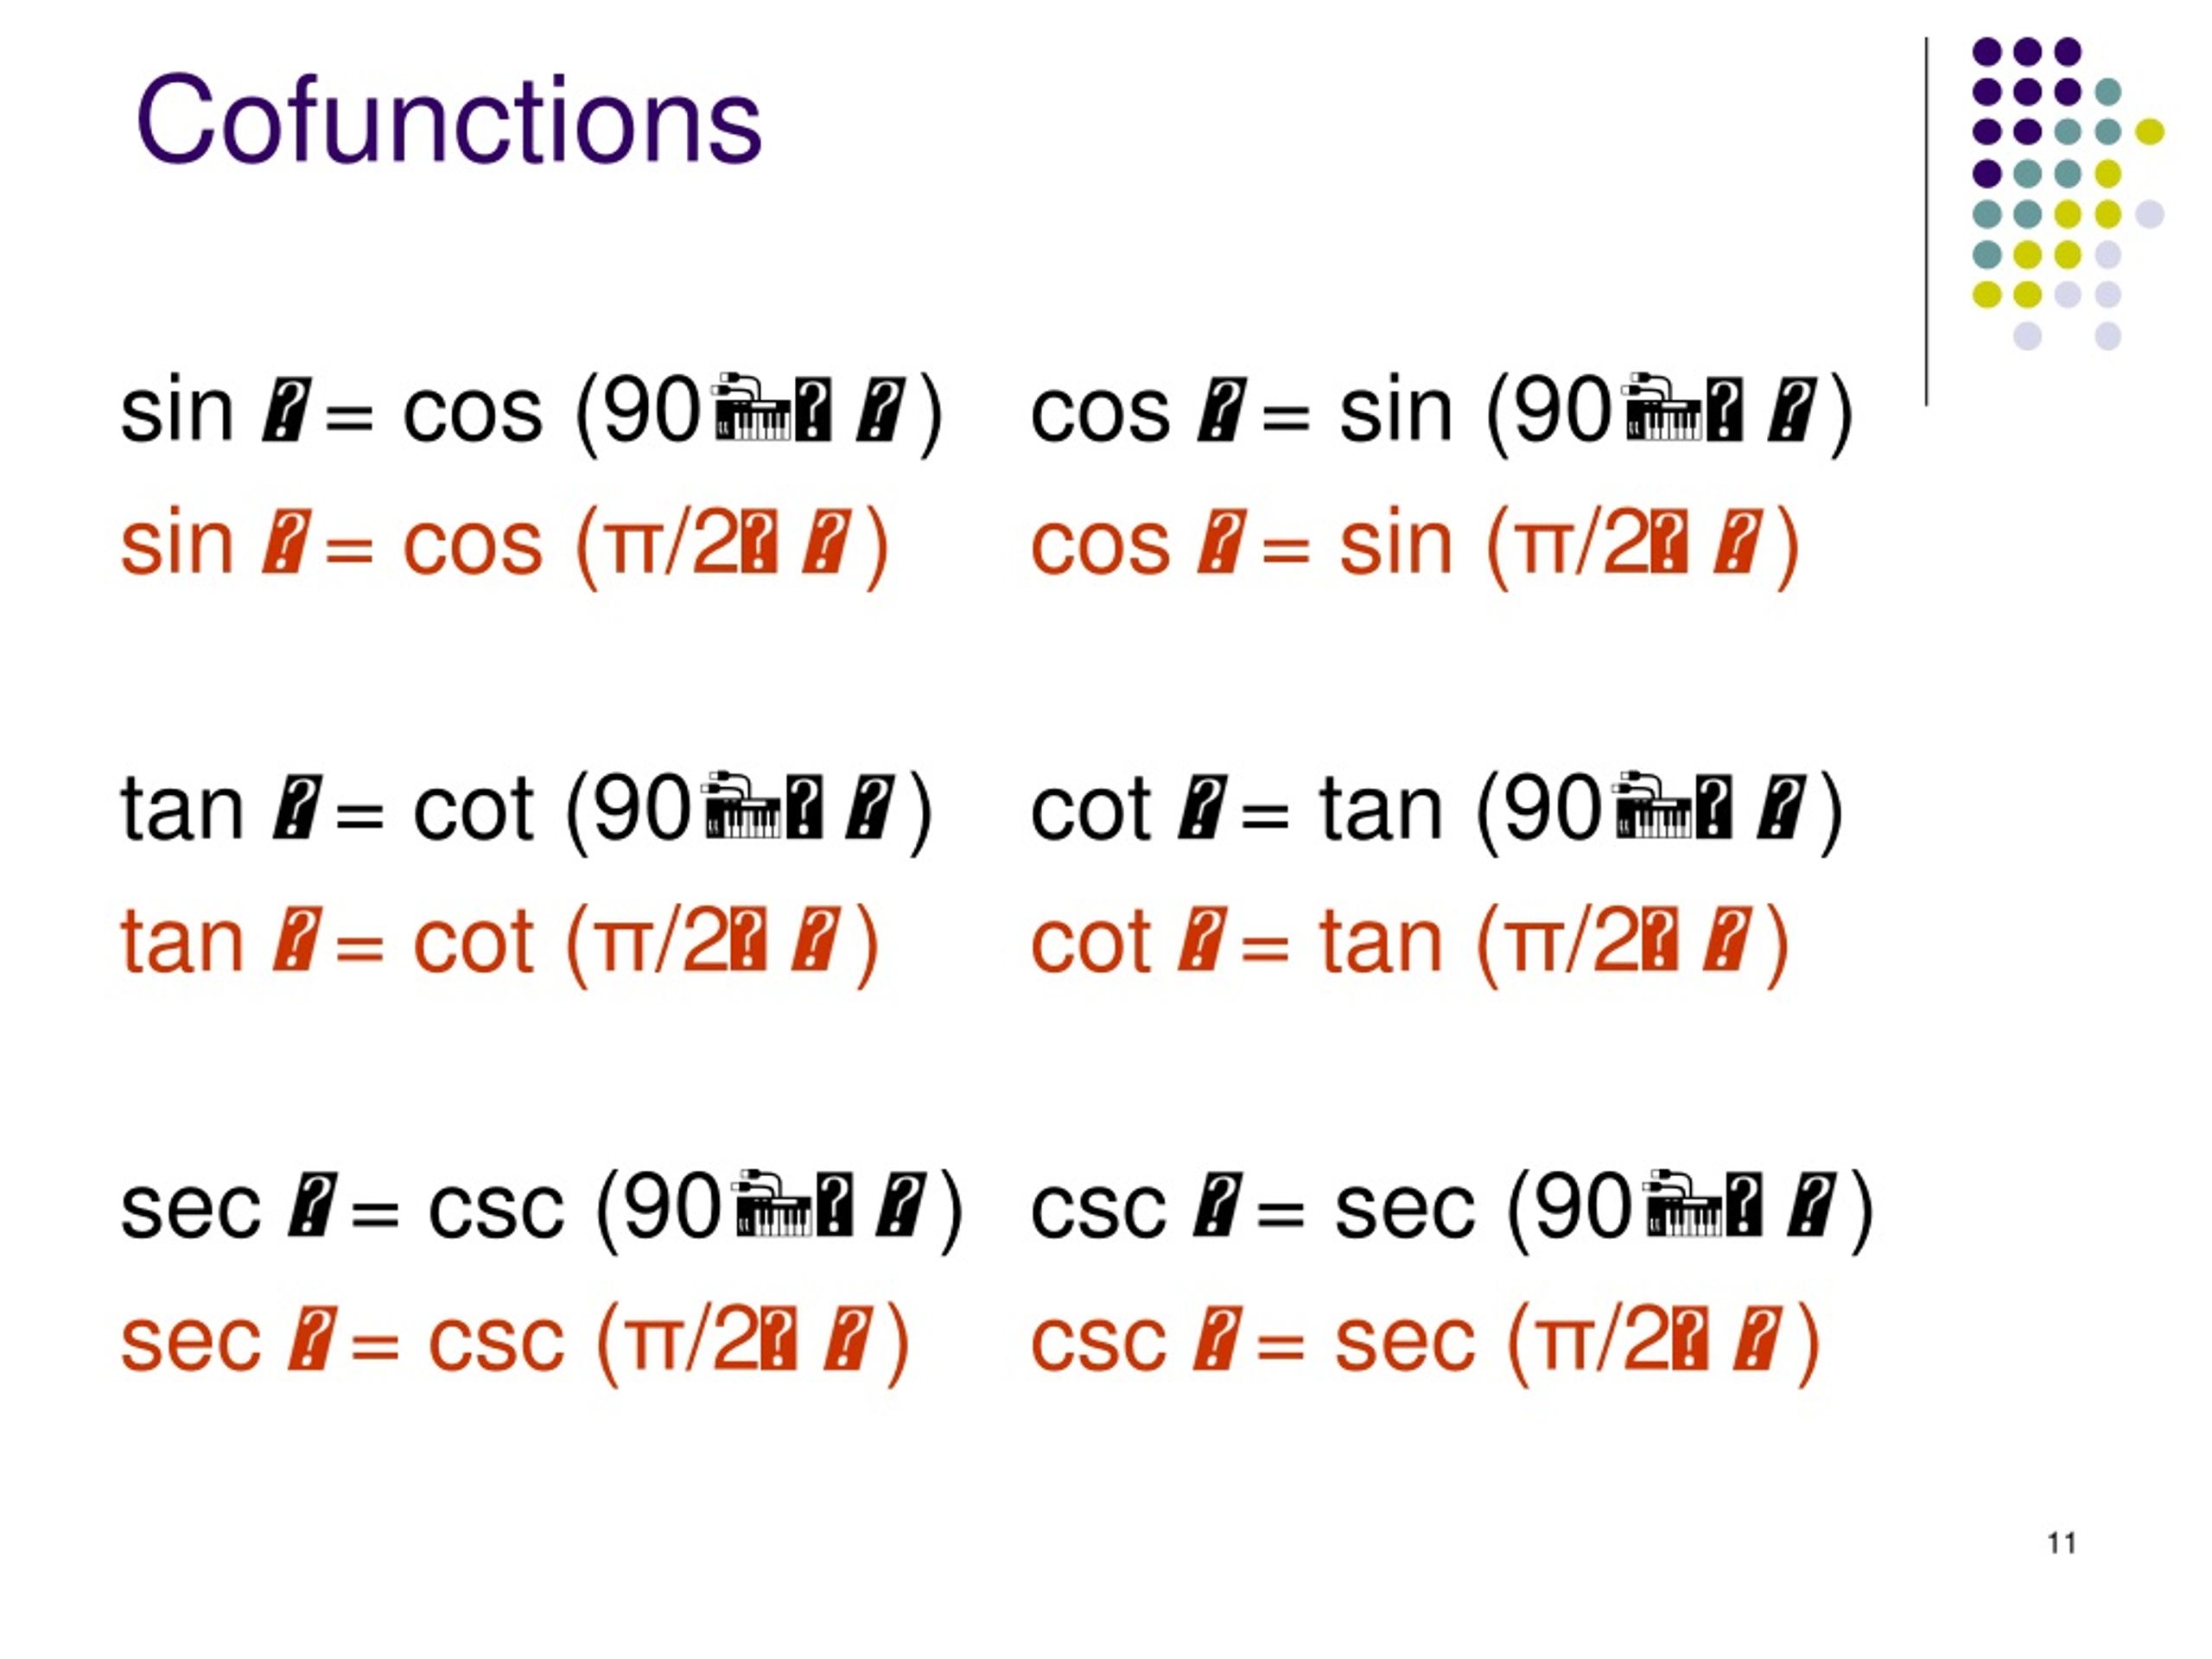Select the black cot equals tan (90) equation

pos(1437,810)
